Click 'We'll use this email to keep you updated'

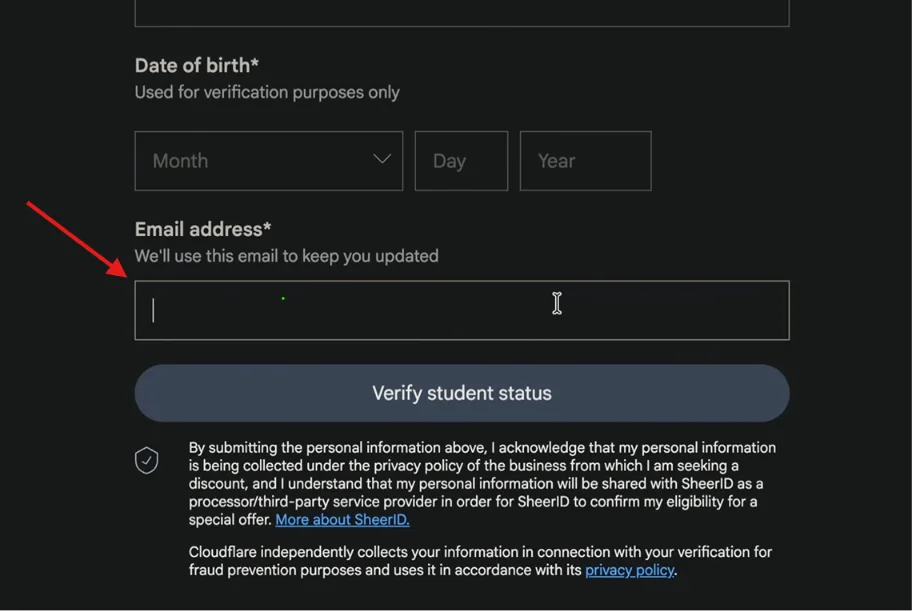tap(287, 256)
